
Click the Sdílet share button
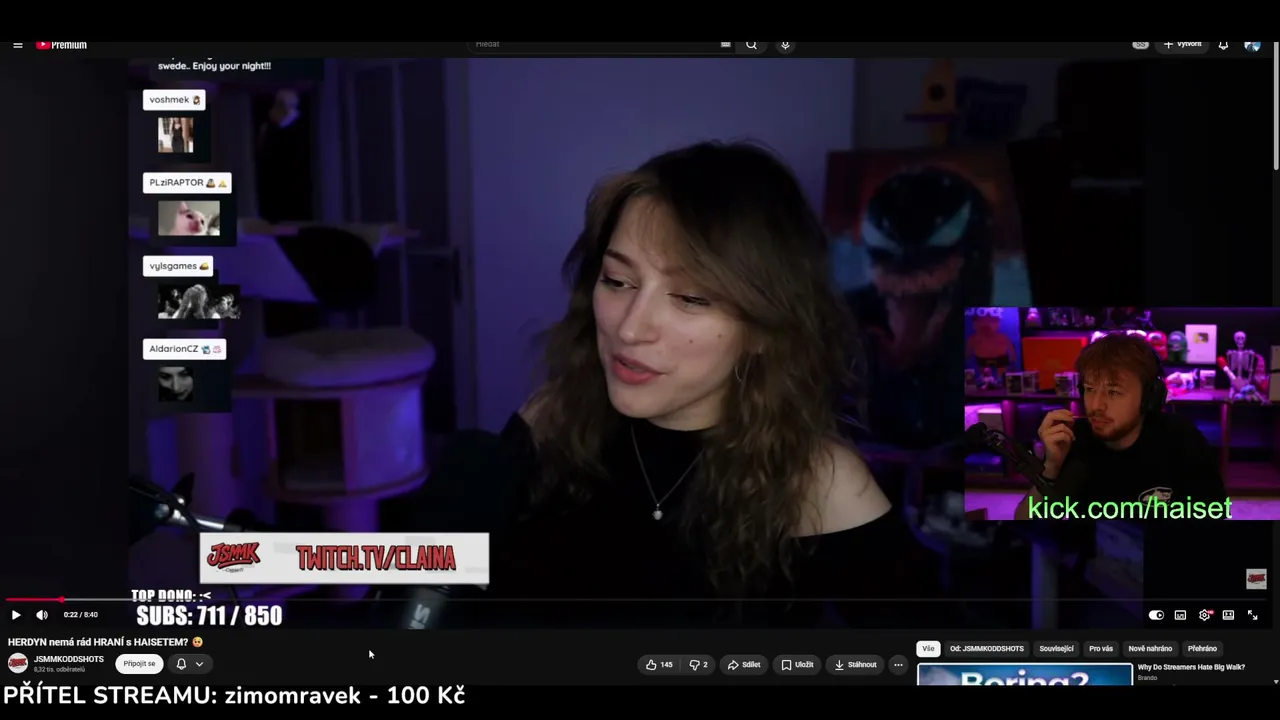(x=744, y=665)
